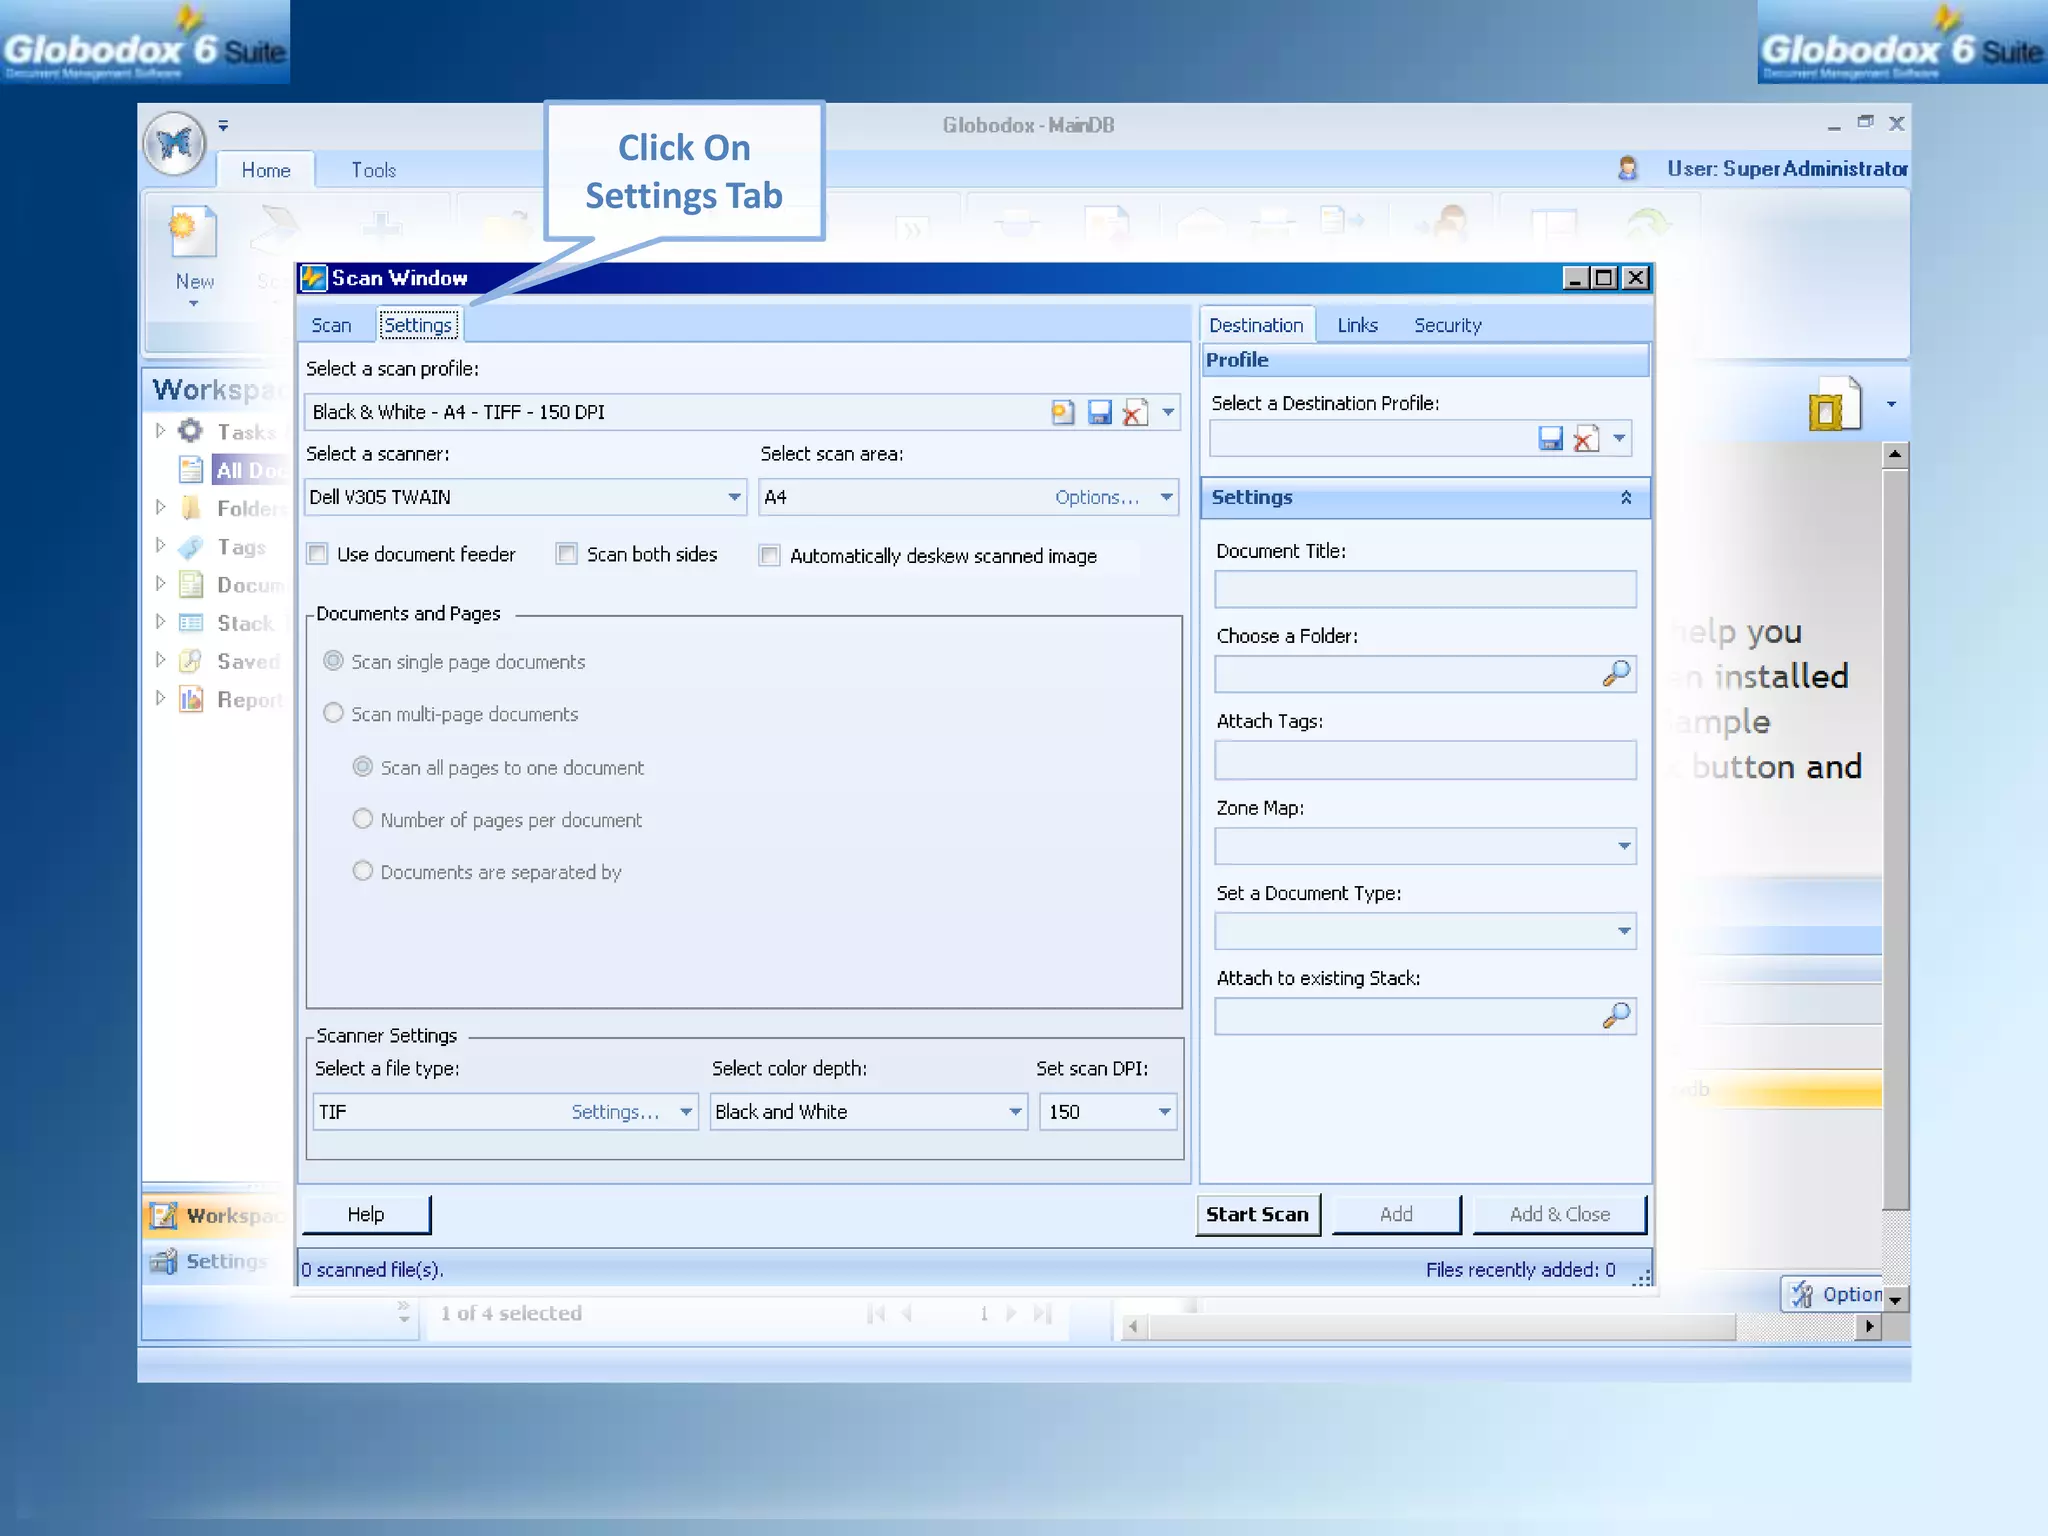Check Scan both sides option
The image size is (2048, 1536).
pos(567,554)
